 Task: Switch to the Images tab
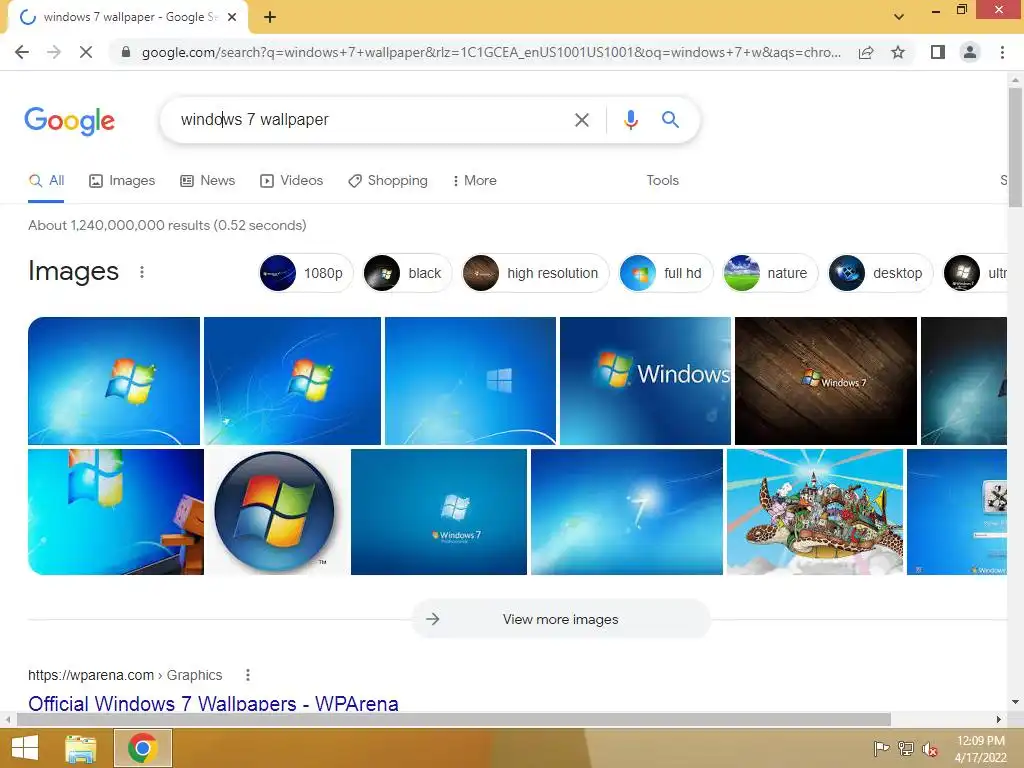pos(122,180)
